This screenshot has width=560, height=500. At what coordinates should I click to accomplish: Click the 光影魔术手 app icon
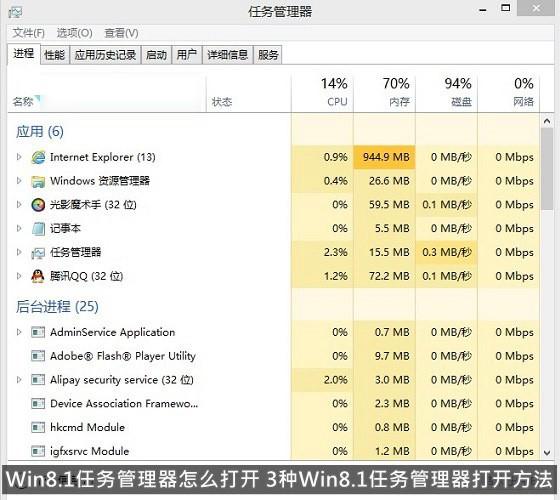point(38,205)
